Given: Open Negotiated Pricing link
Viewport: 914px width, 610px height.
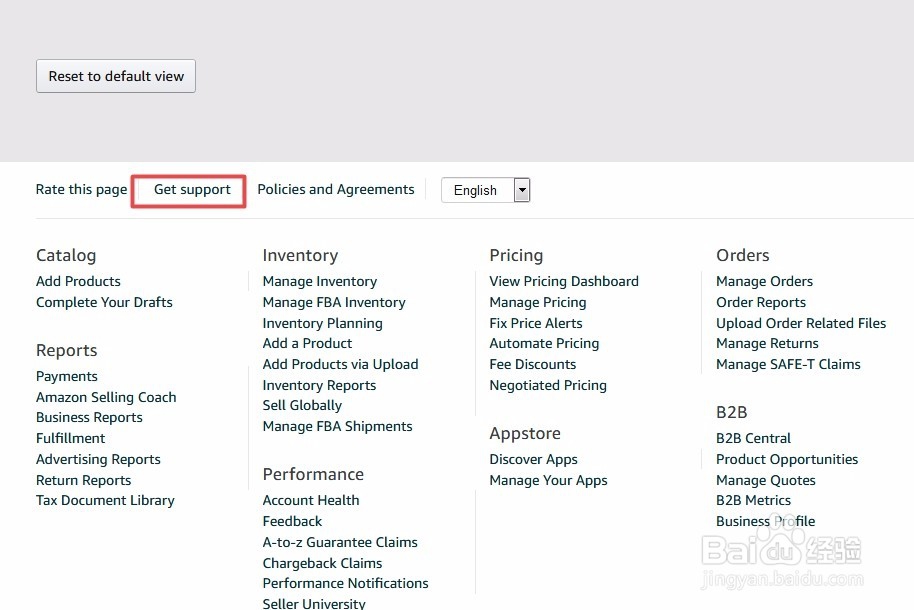Looking at the screenshot, I should coord(548,385).
